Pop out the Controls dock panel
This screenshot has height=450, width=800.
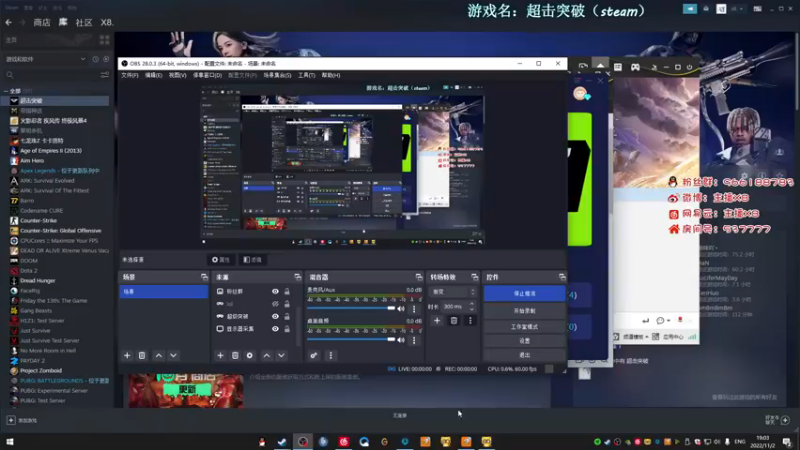point(562,277)
